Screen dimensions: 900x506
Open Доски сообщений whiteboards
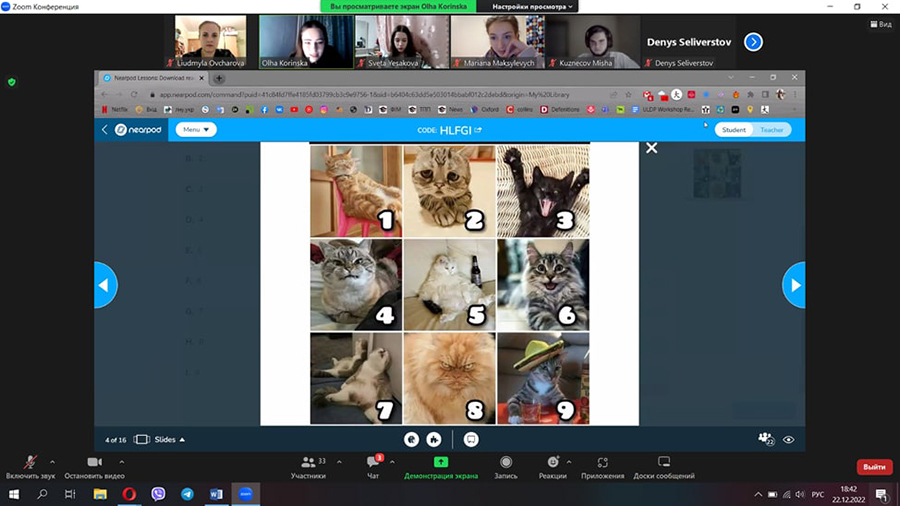coord(664,467)
